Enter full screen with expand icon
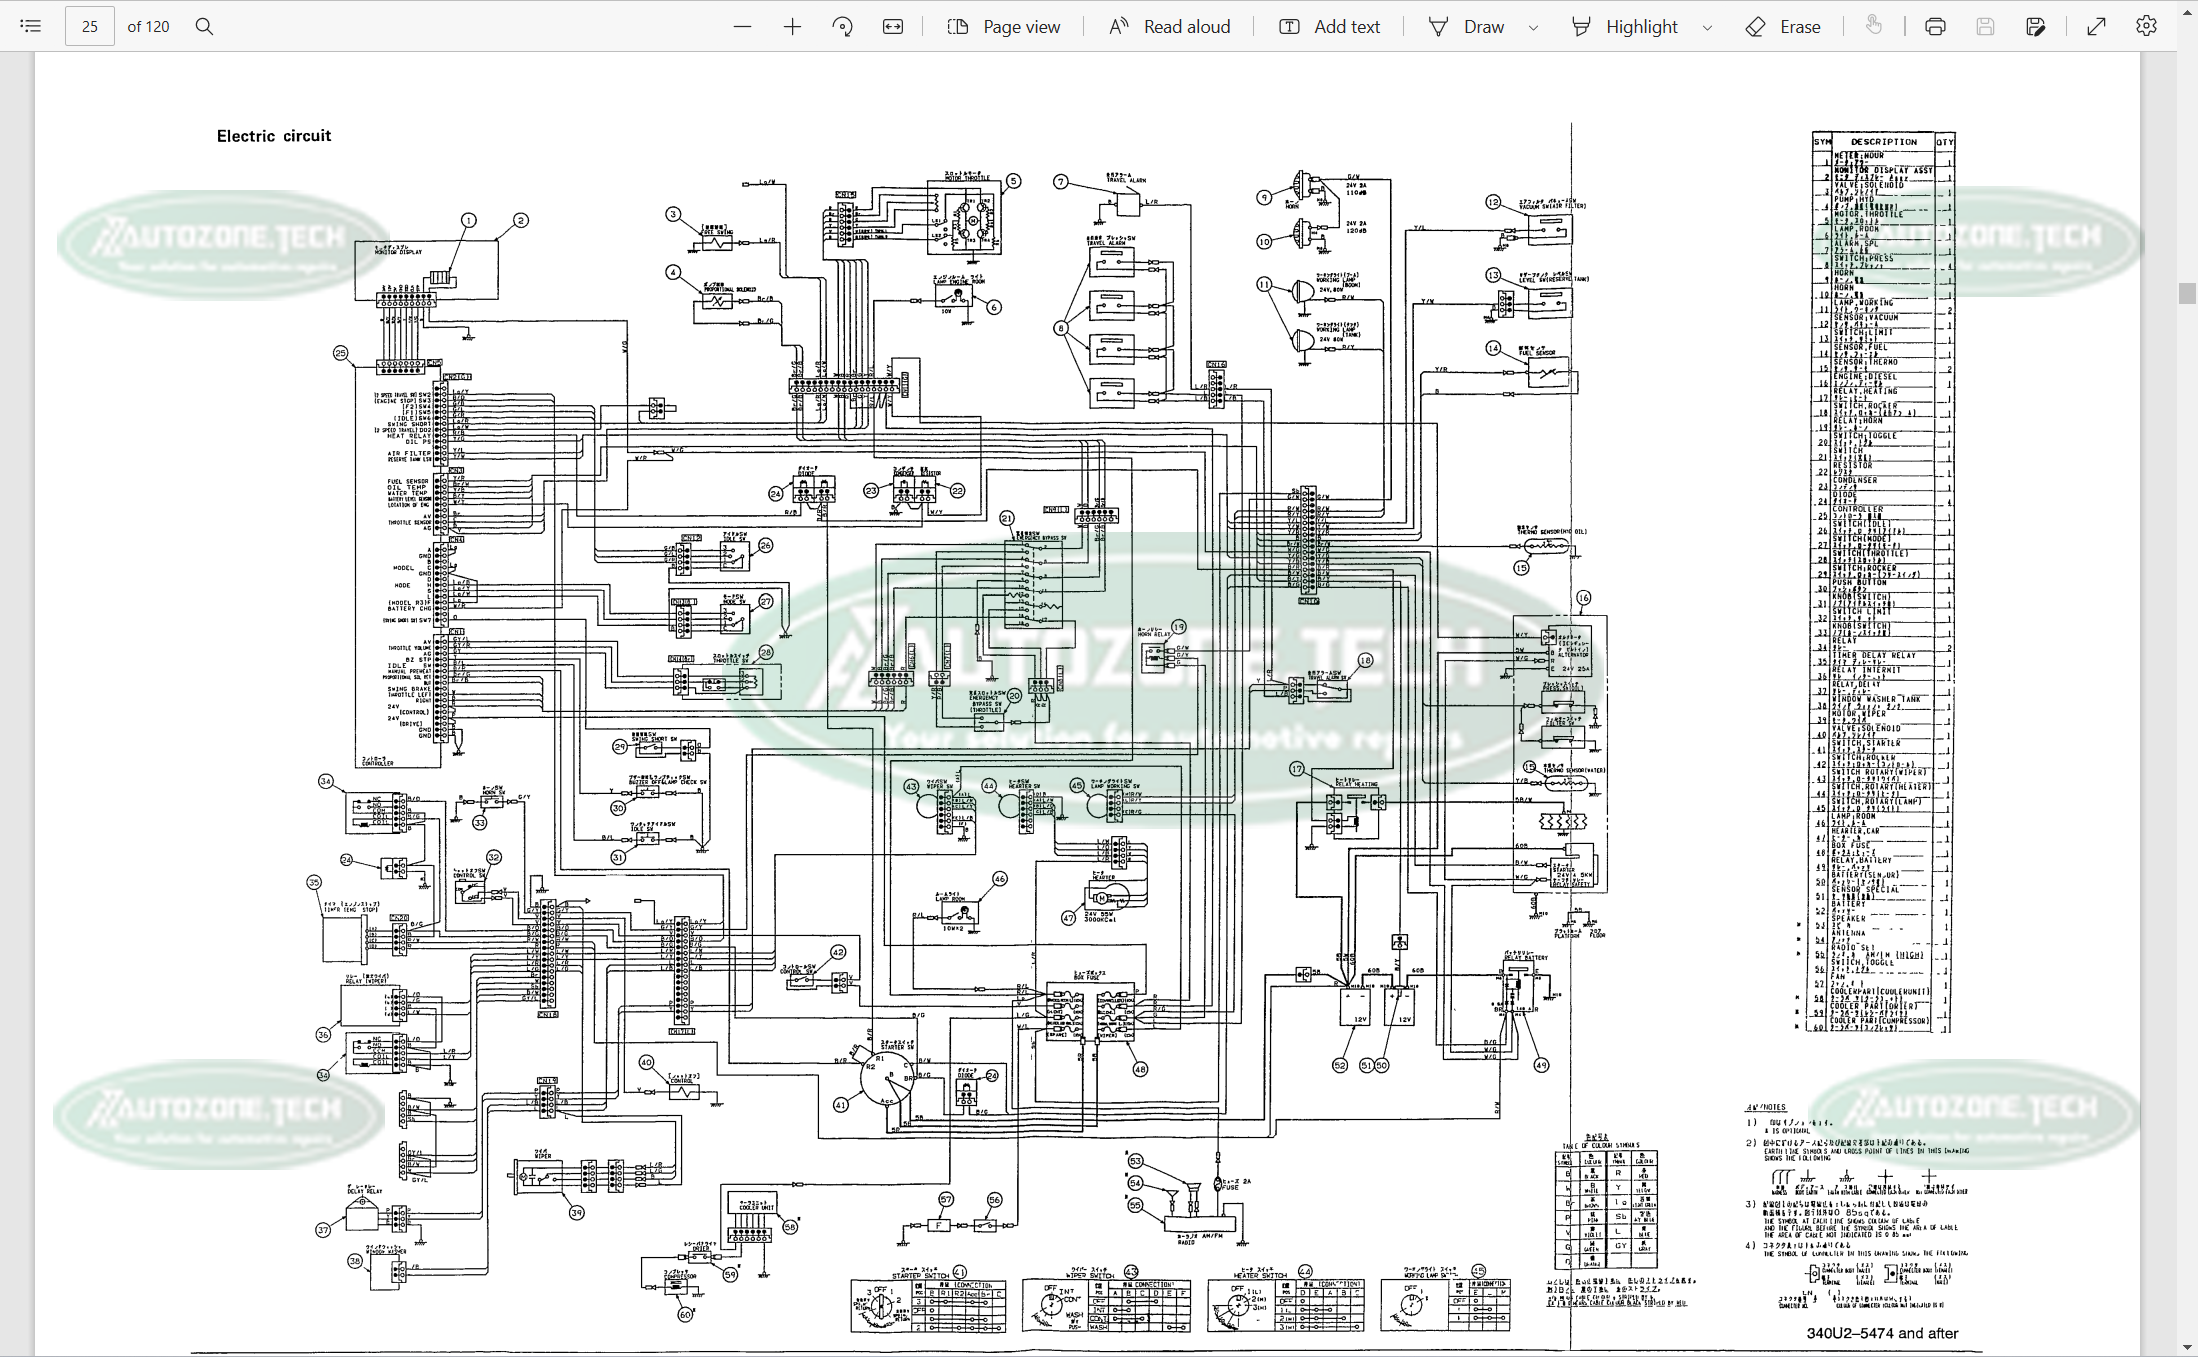Viewport: 2198px width, 1357px height. (x=2097, y=27)
